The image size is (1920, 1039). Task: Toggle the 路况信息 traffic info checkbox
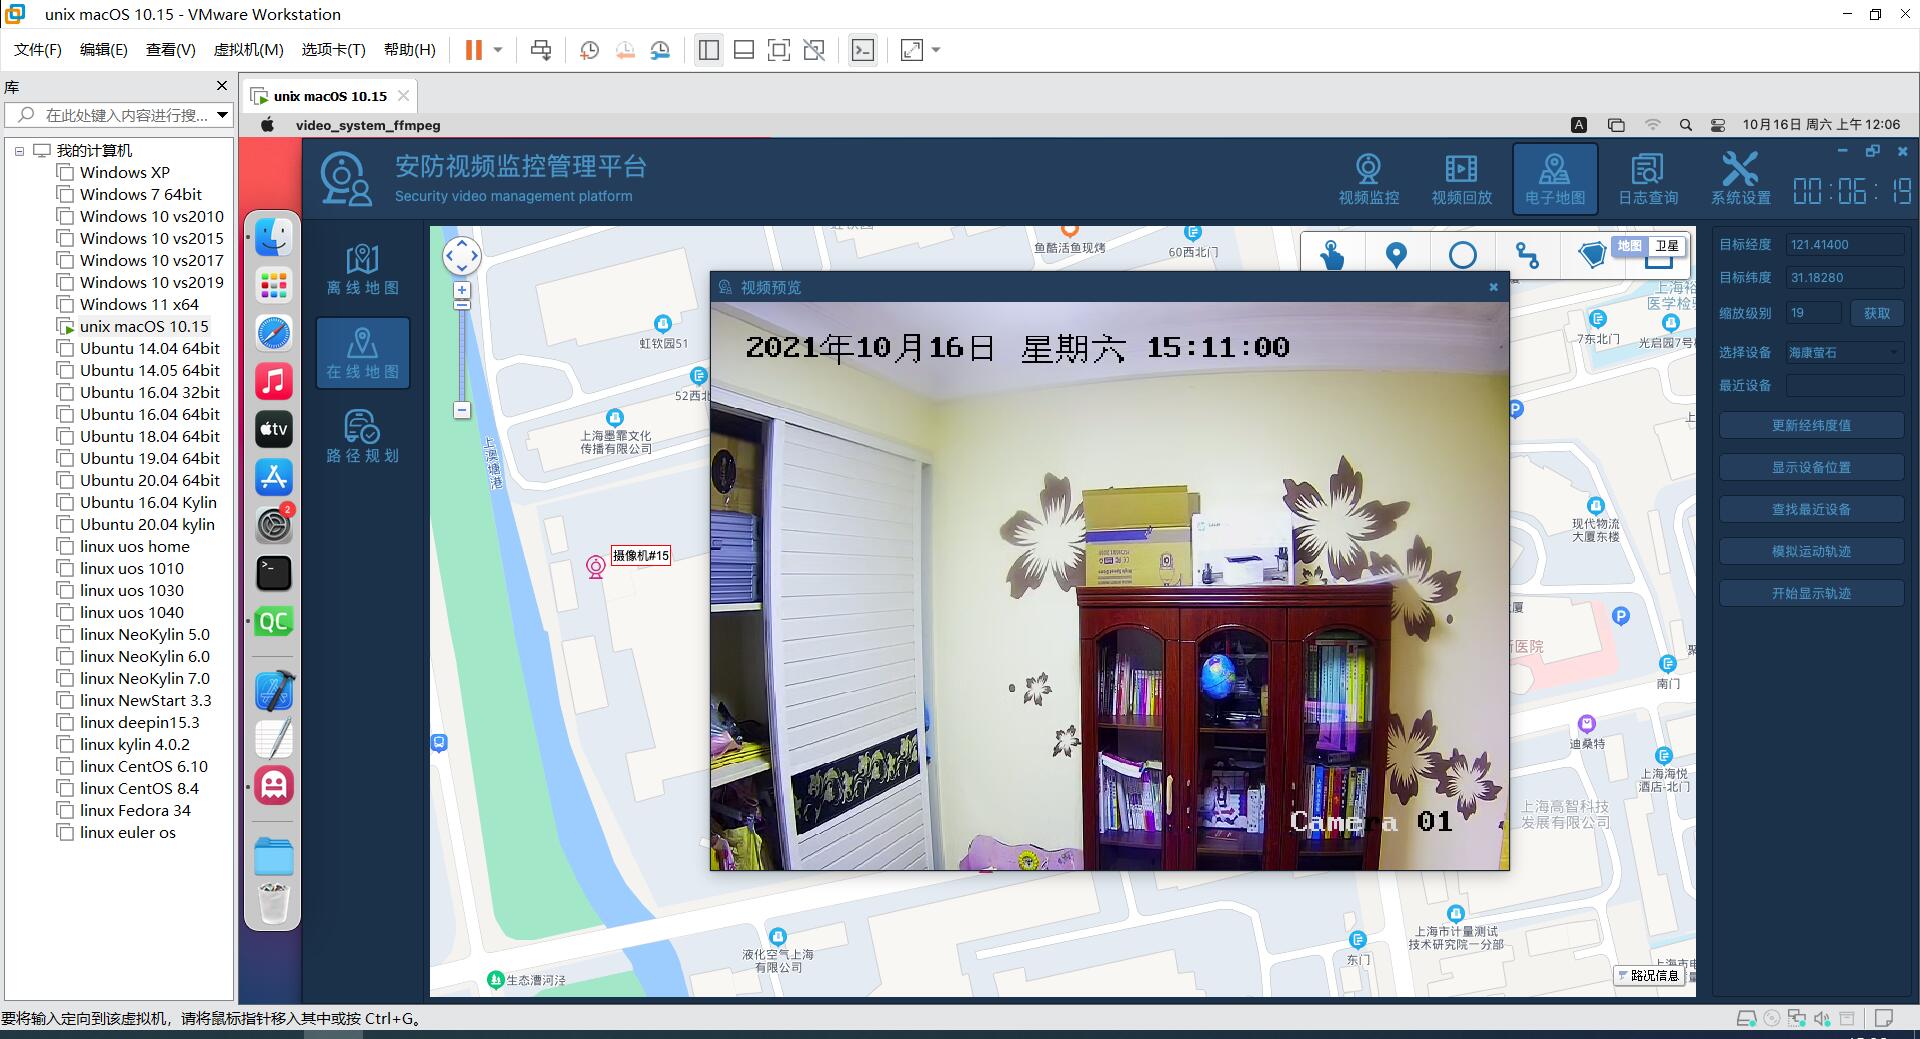(x=1623, y=976)
